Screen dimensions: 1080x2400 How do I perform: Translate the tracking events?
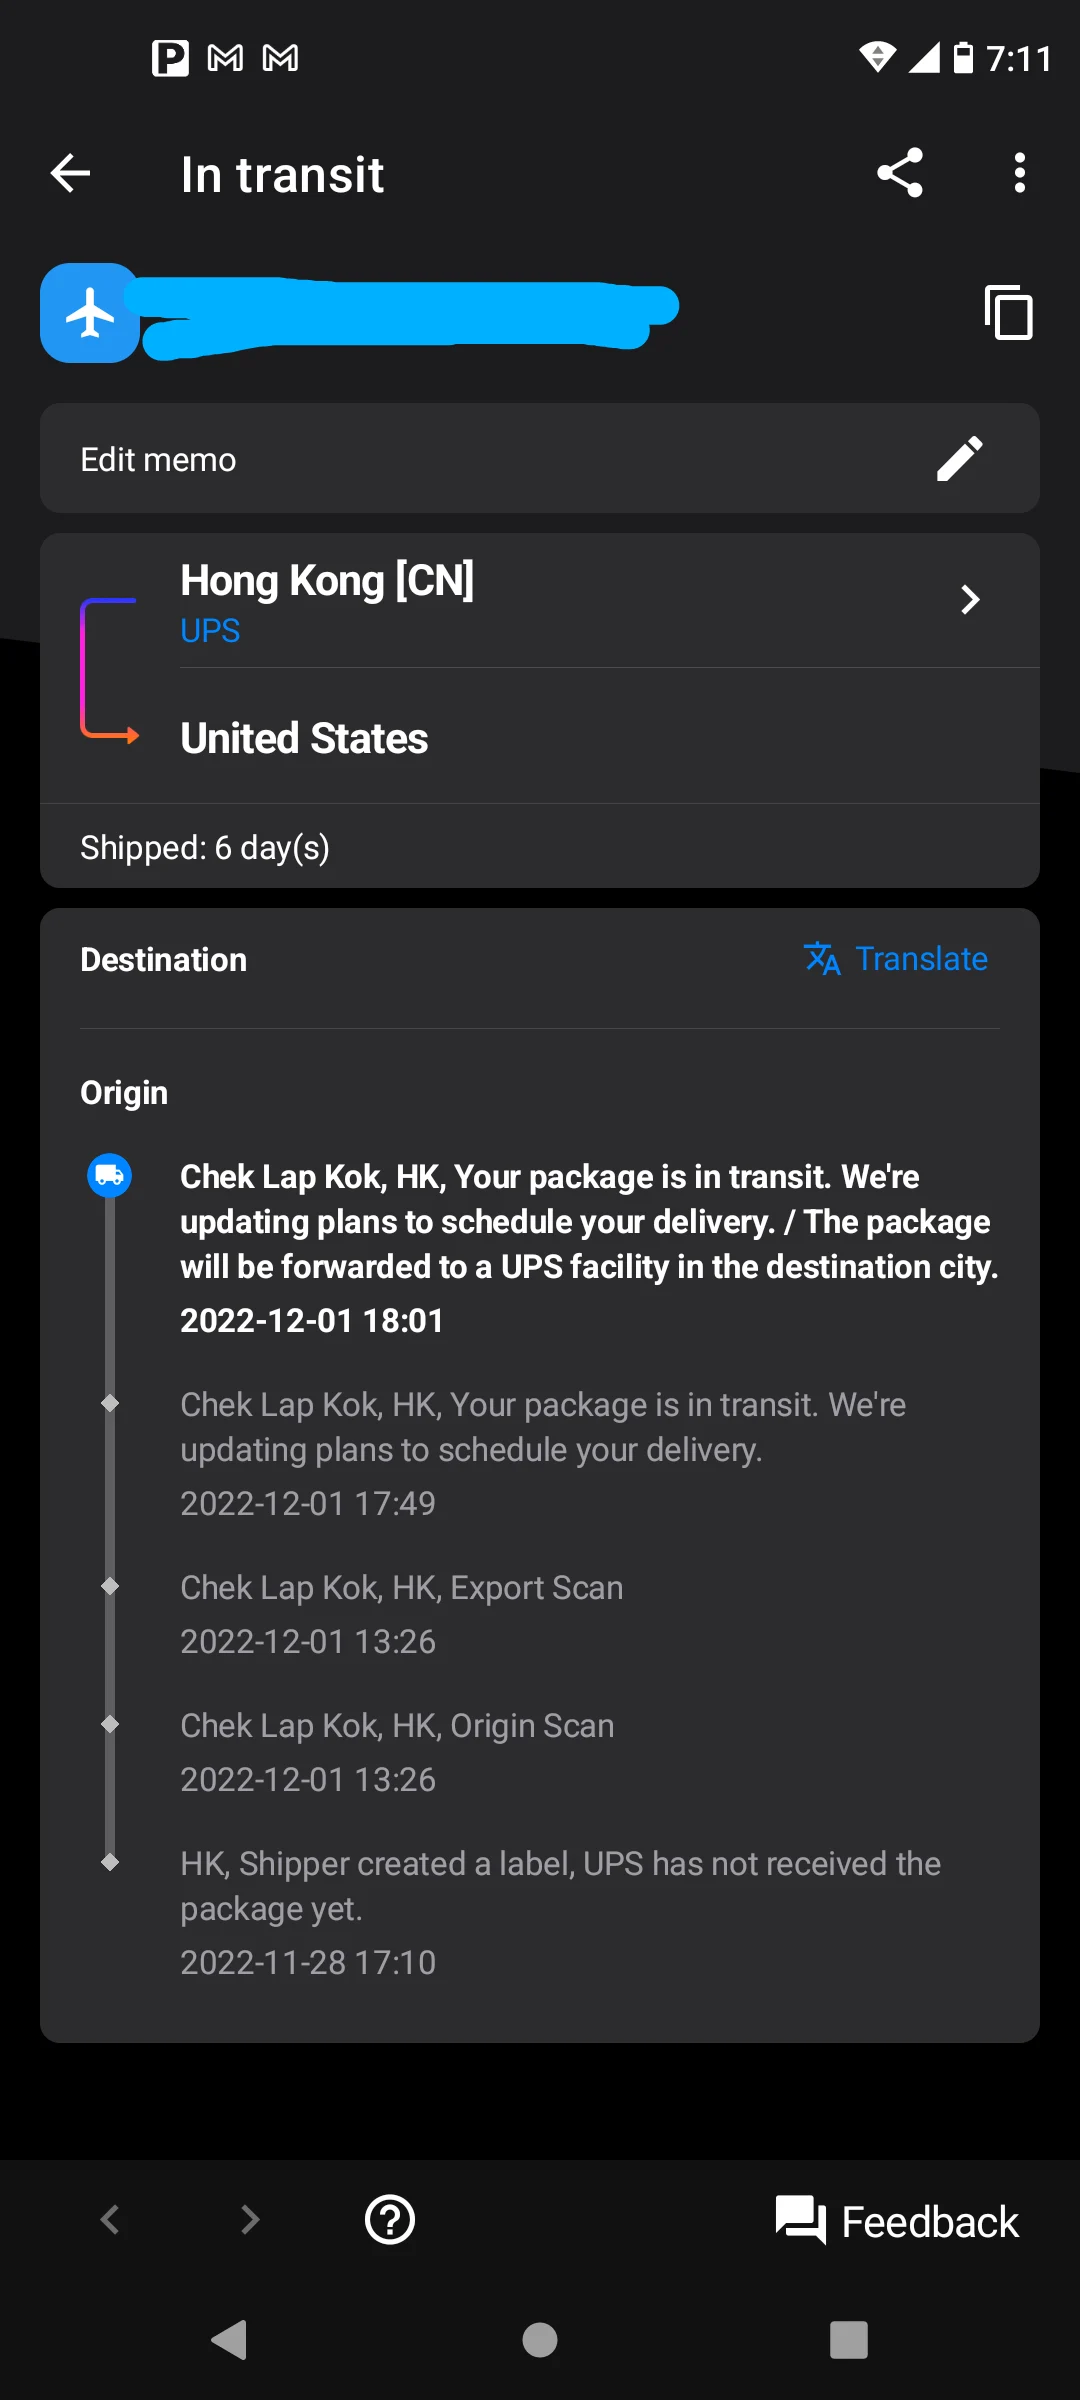pyautogui.click(x=897, y=959)
